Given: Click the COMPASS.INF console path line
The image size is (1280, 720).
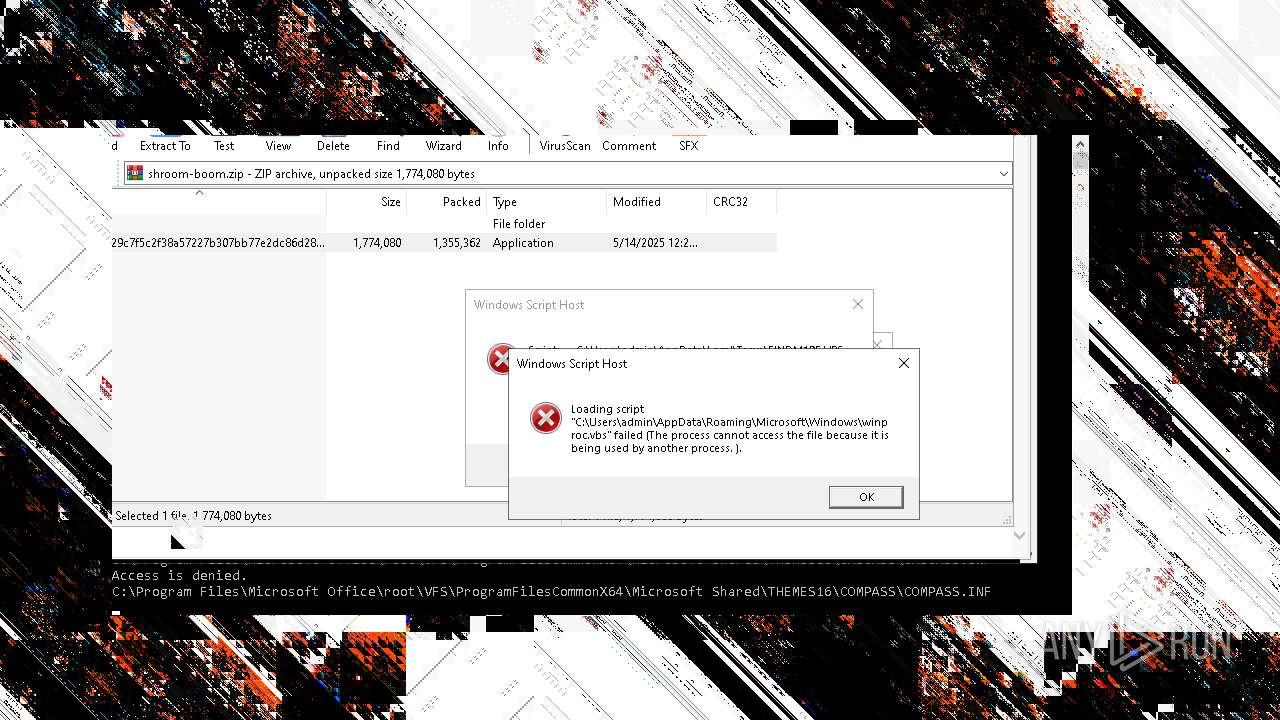Looking at the screenshot, I should 551,592.
